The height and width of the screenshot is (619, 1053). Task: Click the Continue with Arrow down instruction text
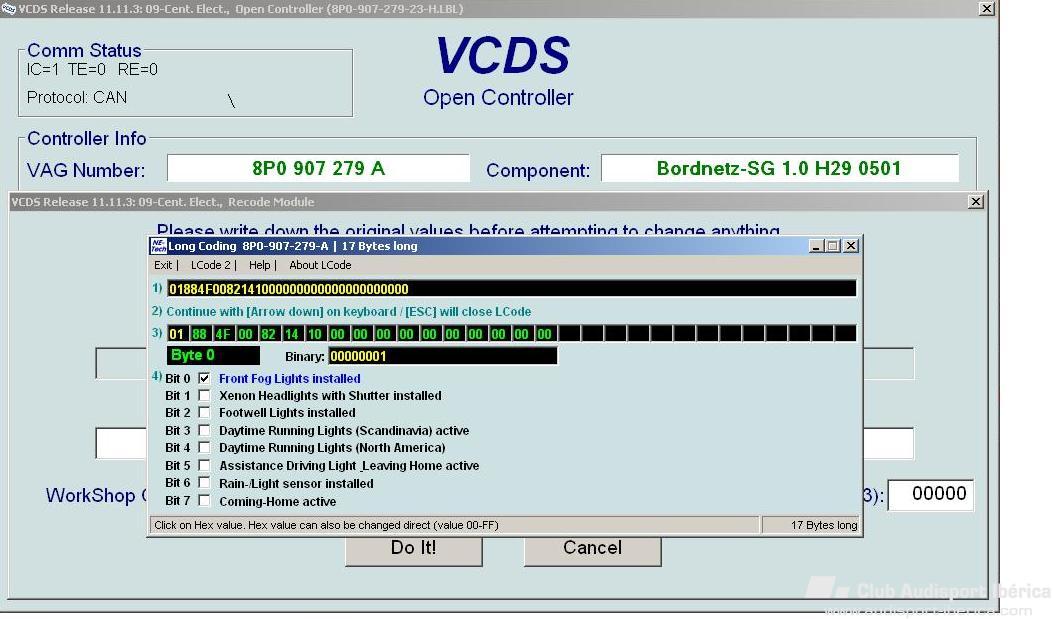click(x=349, y=312)
